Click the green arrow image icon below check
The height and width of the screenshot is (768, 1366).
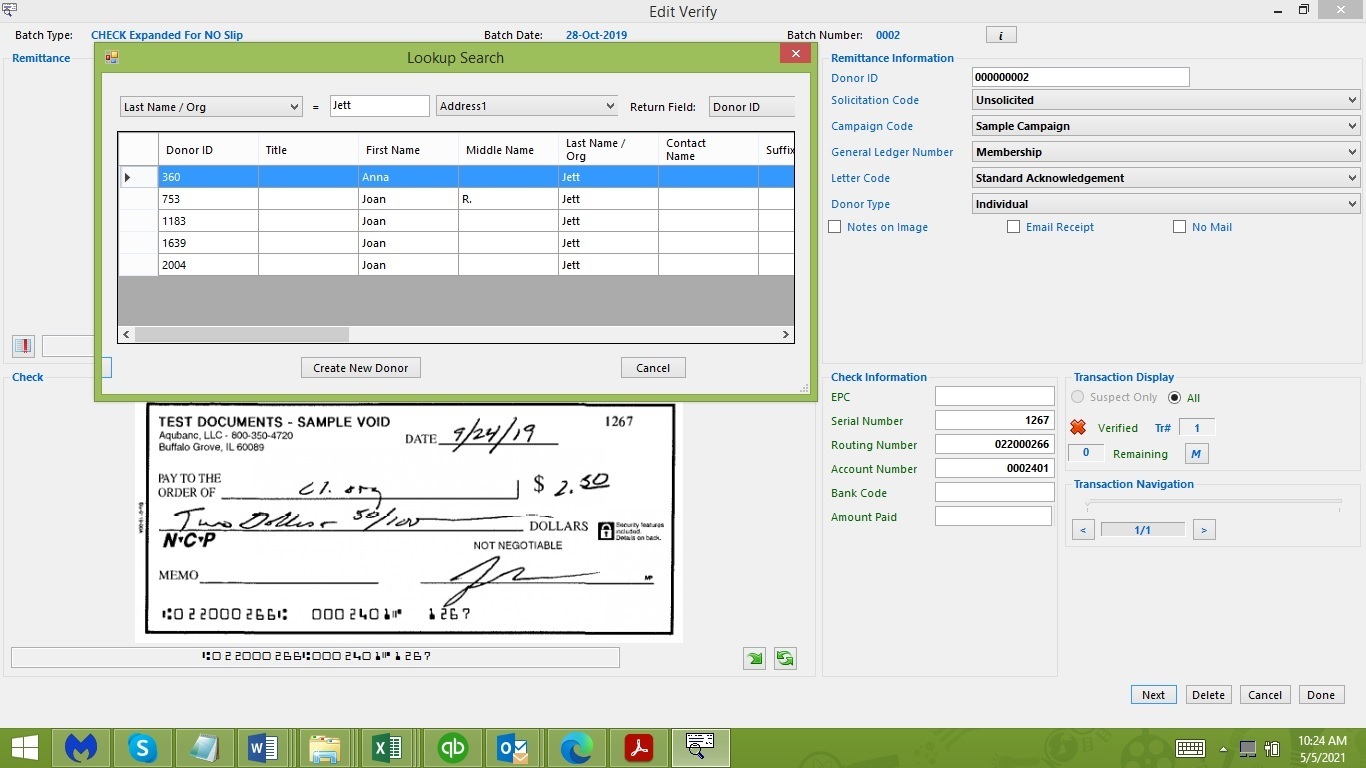754,658
